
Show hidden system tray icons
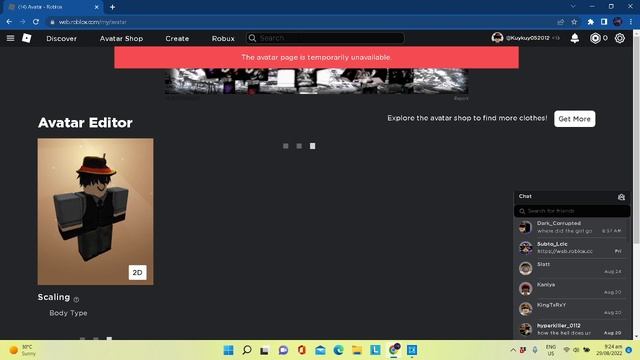pos(513,350)
